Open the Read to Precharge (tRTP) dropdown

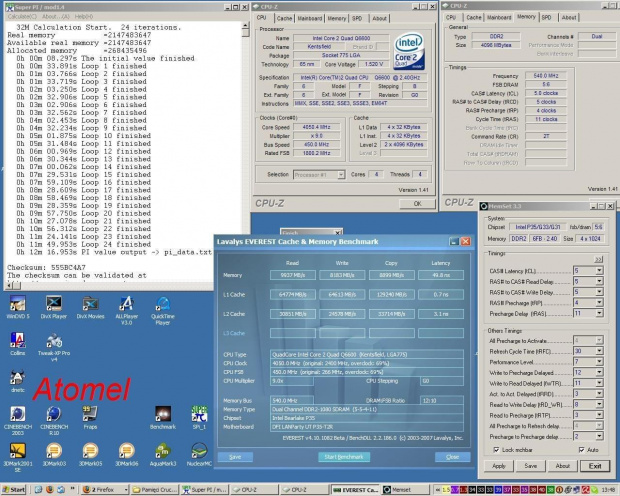599,415
